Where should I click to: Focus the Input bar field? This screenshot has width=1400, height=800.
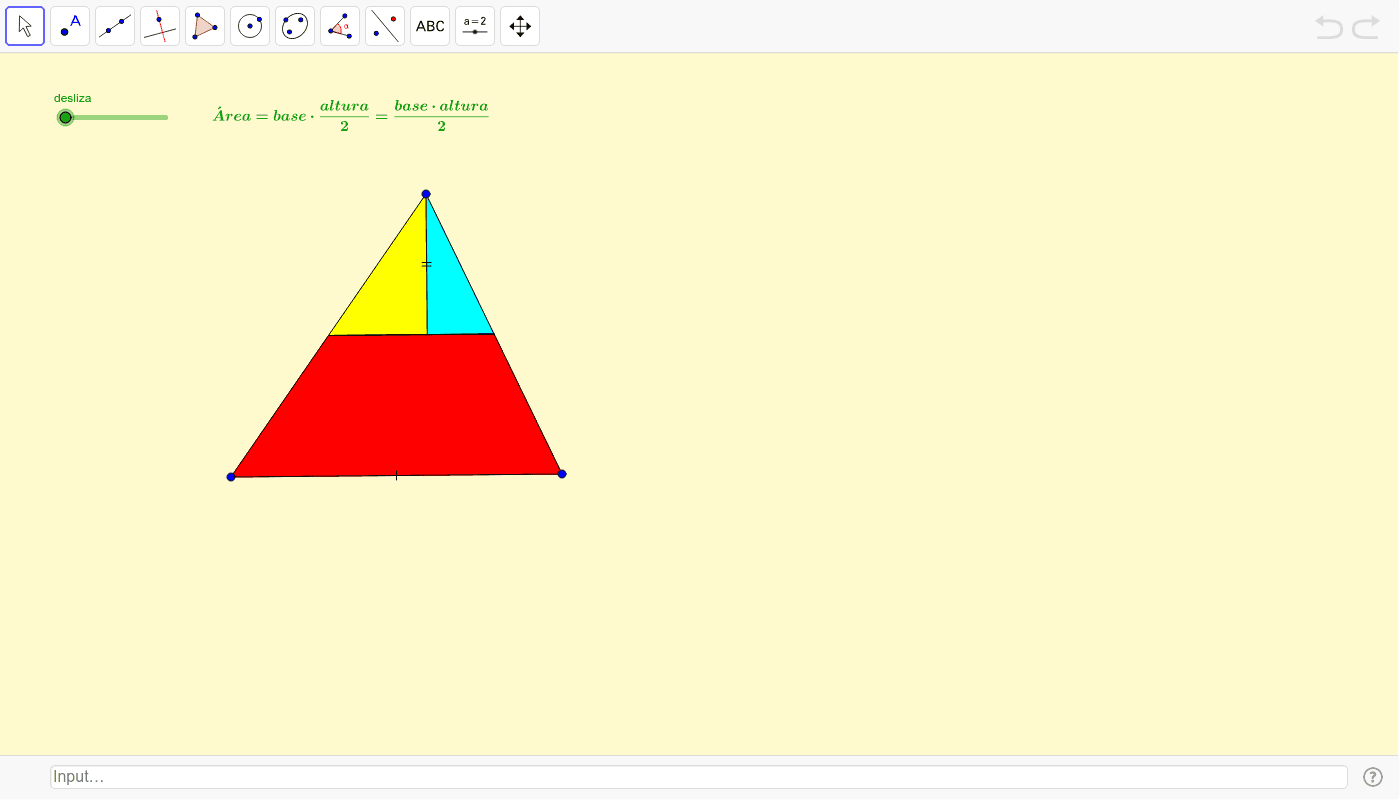click(699, 777)
